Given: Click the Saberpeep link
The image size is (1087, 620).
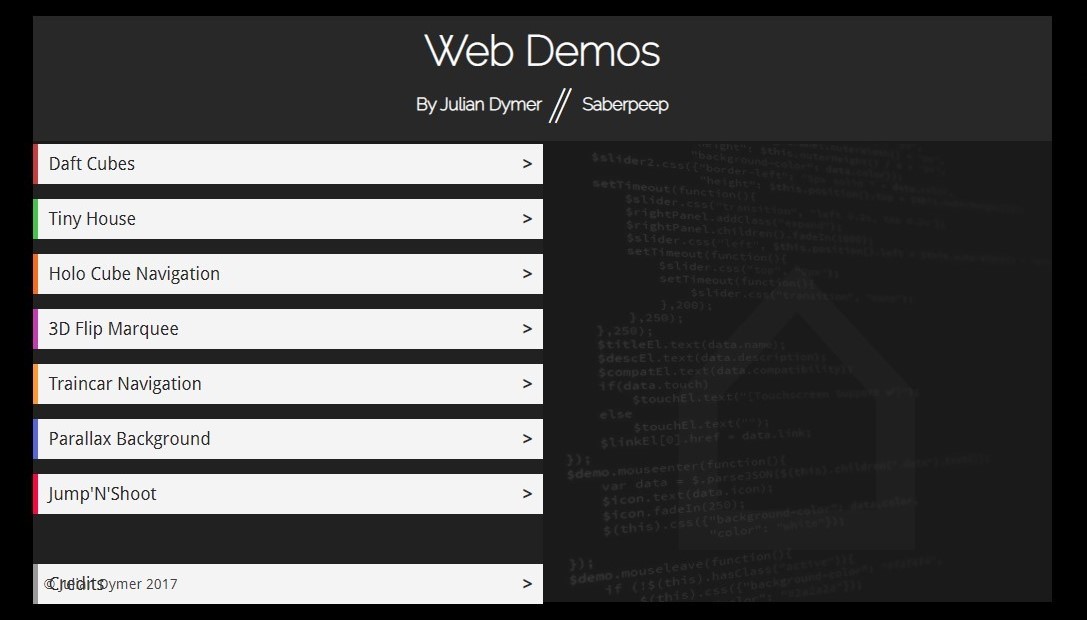Looking at the screenshot, I should [x=626, y=103].
